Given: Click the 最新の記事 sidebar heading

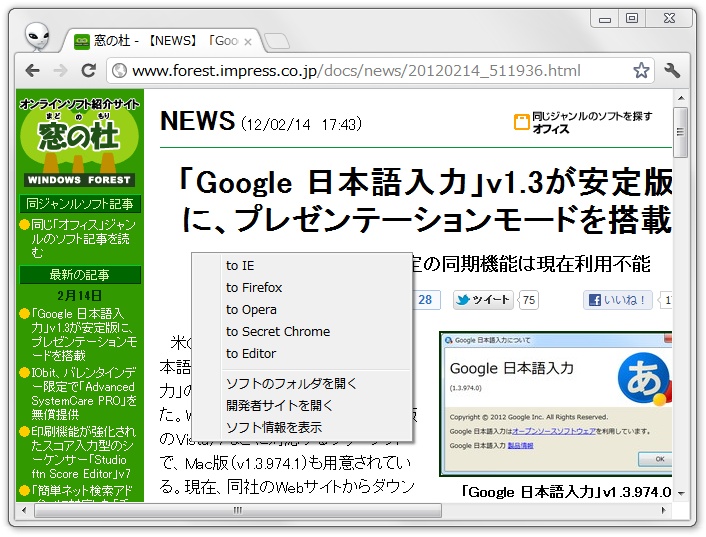Looking at the screenshot, I should click(80, 275).
